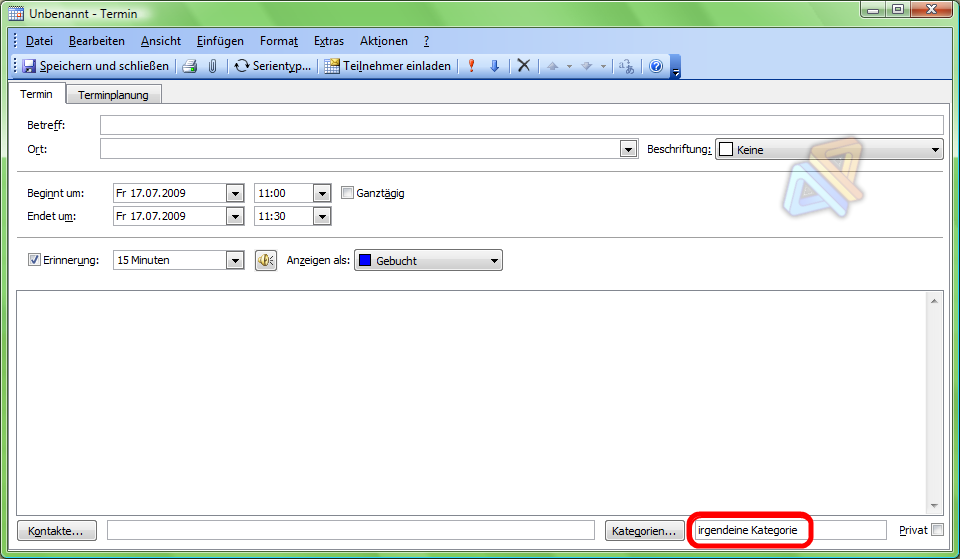Click the blue Gebucht color swatch
The height and width of the screenshot is (559, 960).
click(x=365, y=260)
